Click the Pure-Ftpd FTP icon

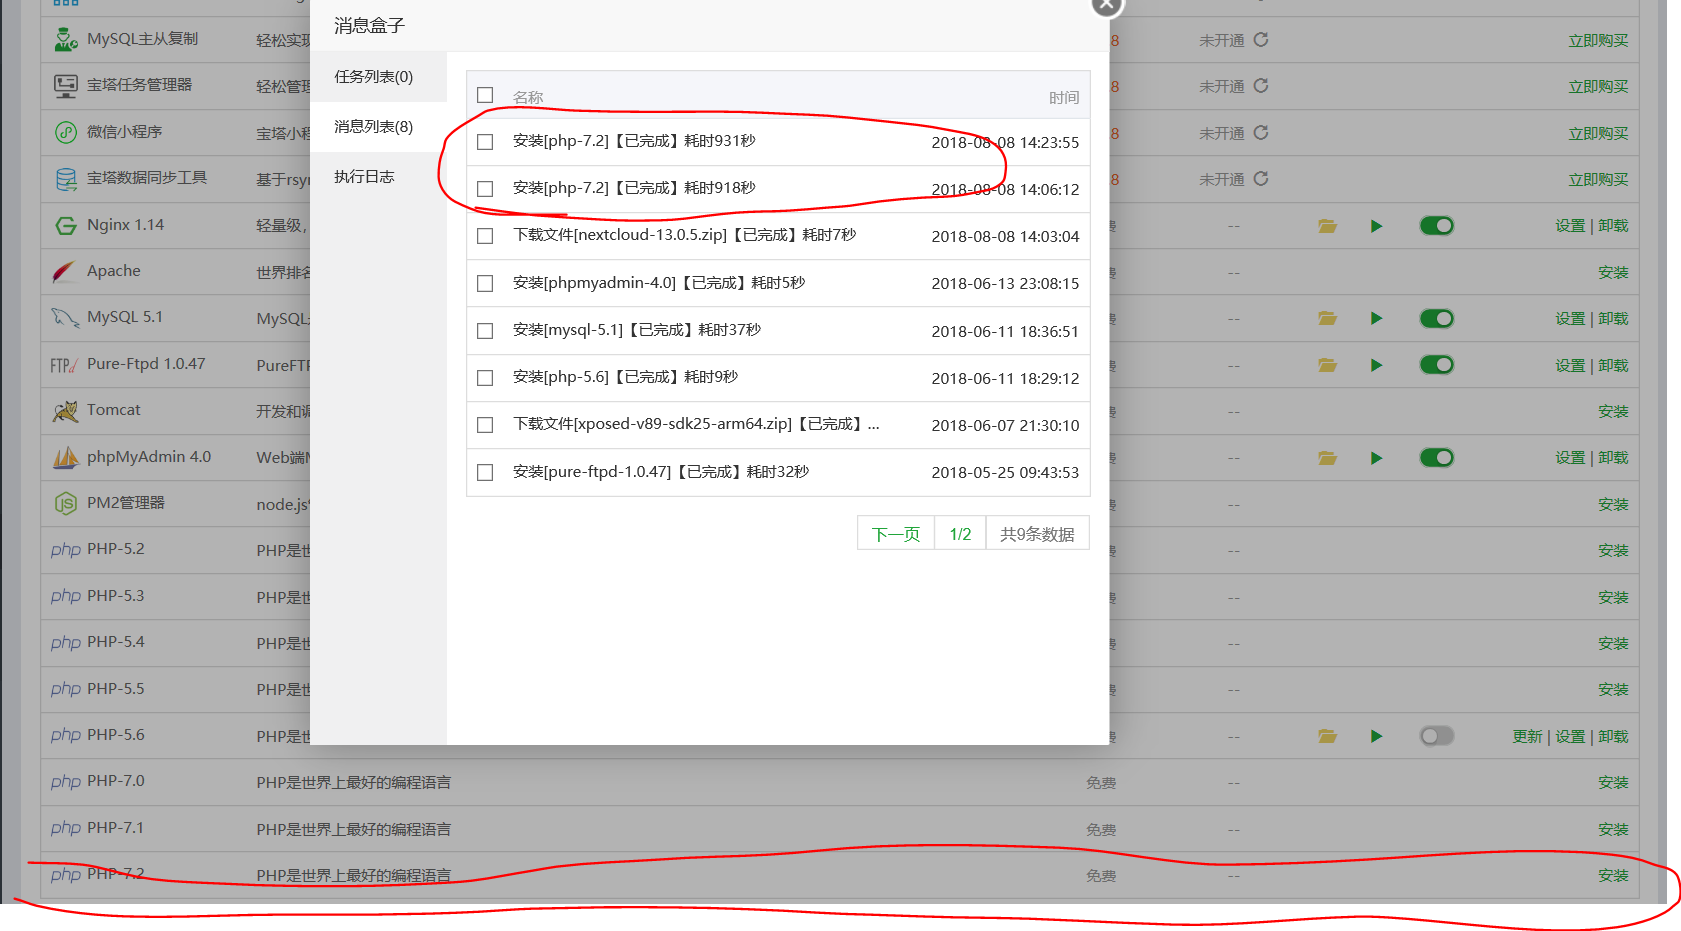point(64,365)
